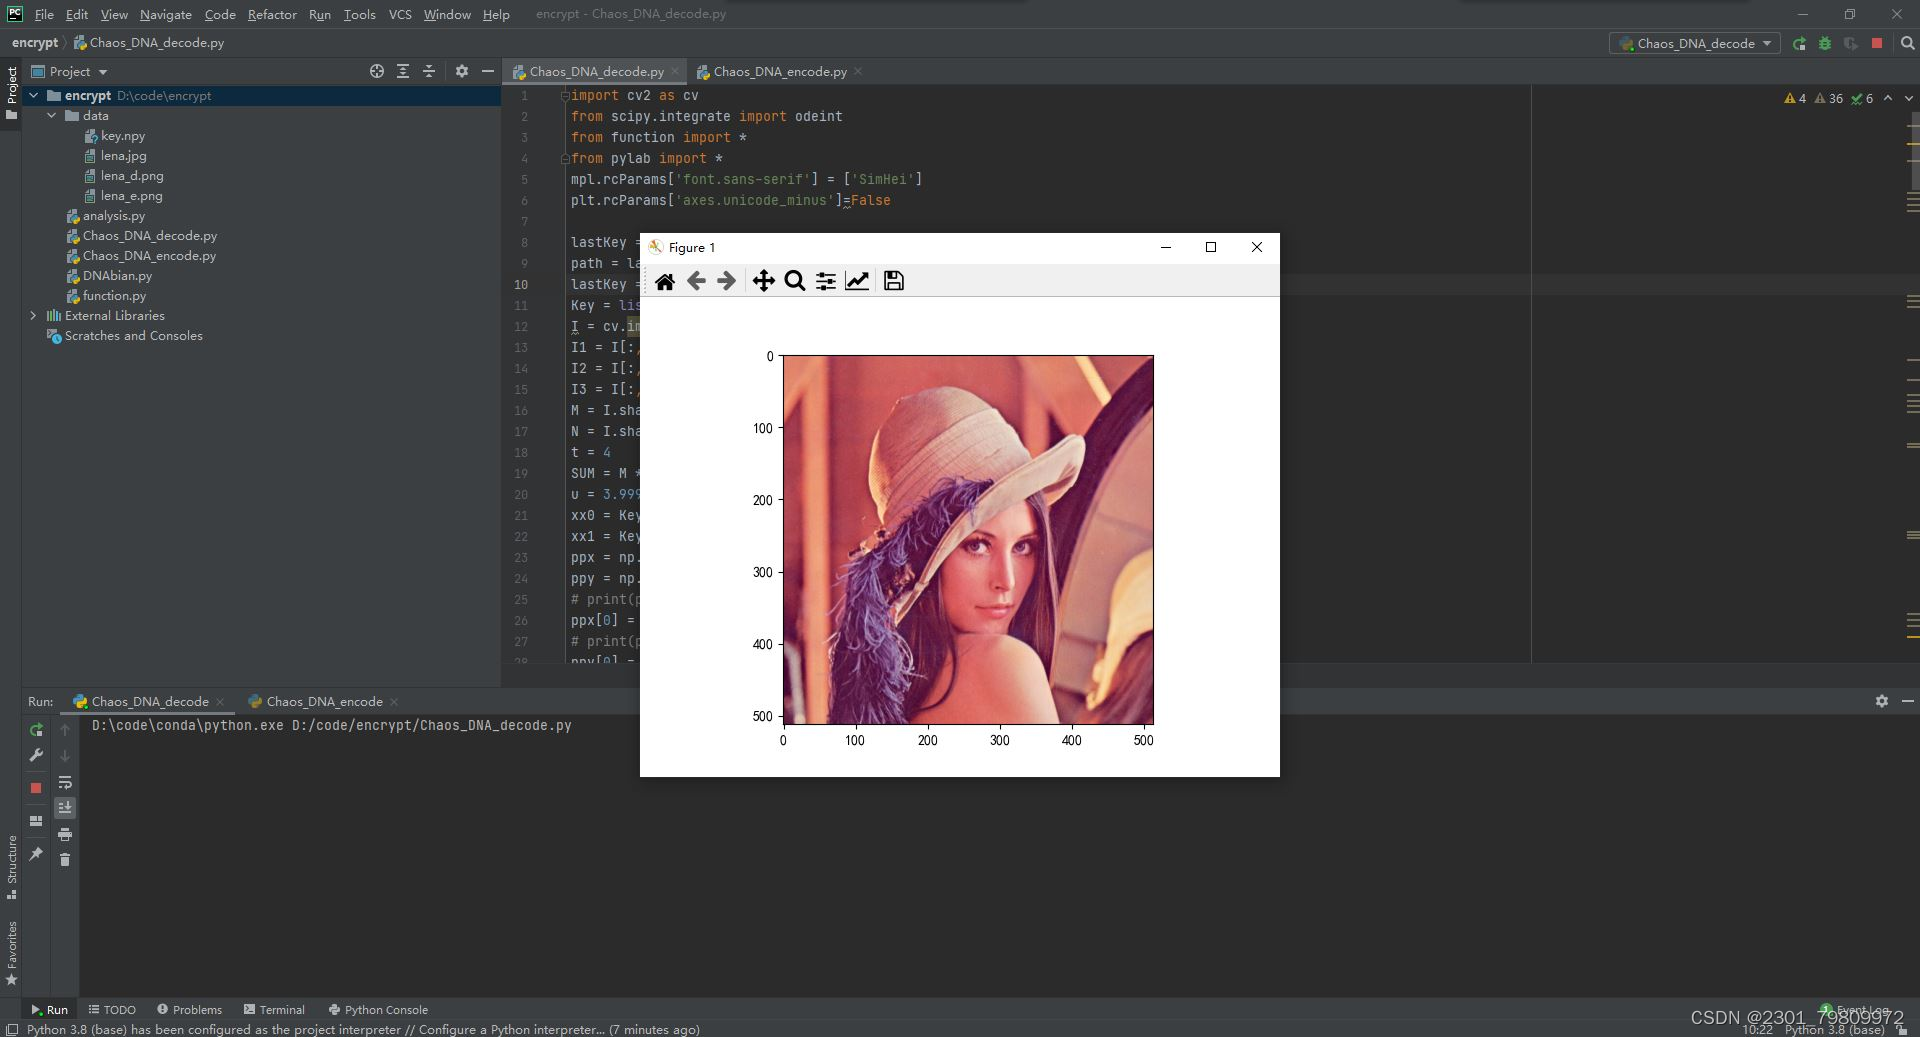The width and height of the screenshot is (1920, 1037).
Task: Stop process in the Run tool window
Action: pyautogui.click(x=36, y=788)
